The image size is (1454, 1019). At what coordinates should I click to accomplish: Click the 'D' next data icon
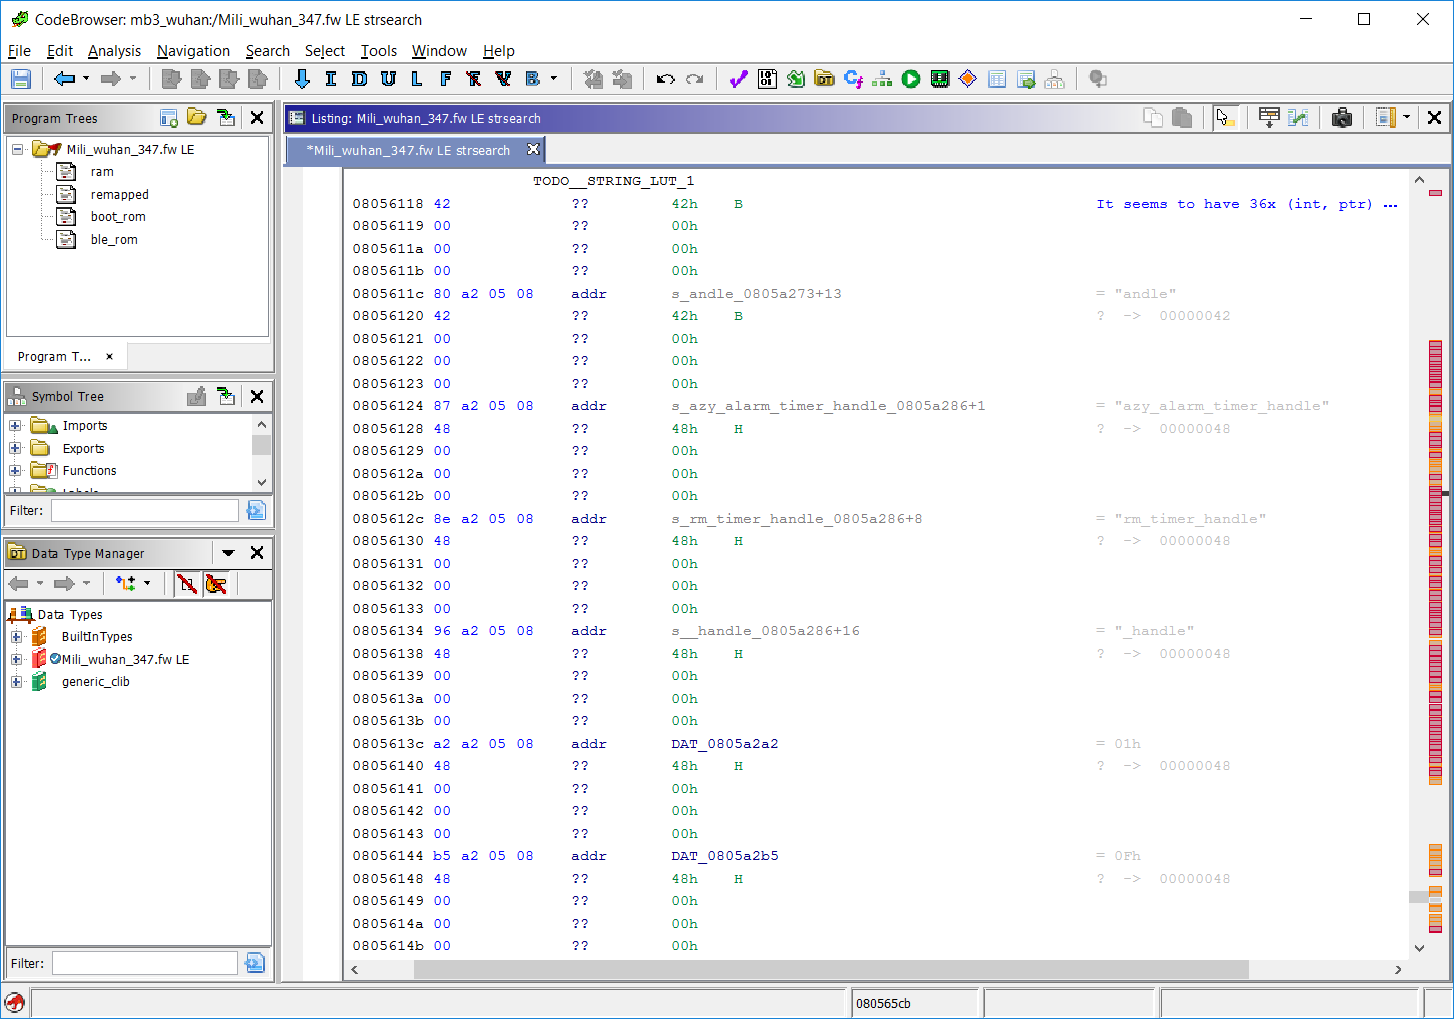point(360,79)
